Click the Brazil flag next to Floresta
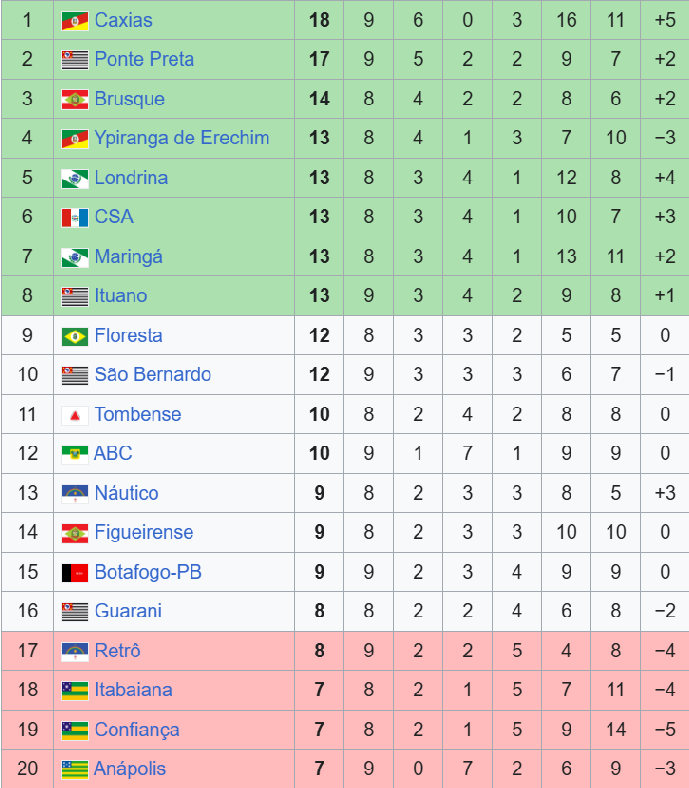Screen dimensions: 689x788 click(75, 336)
